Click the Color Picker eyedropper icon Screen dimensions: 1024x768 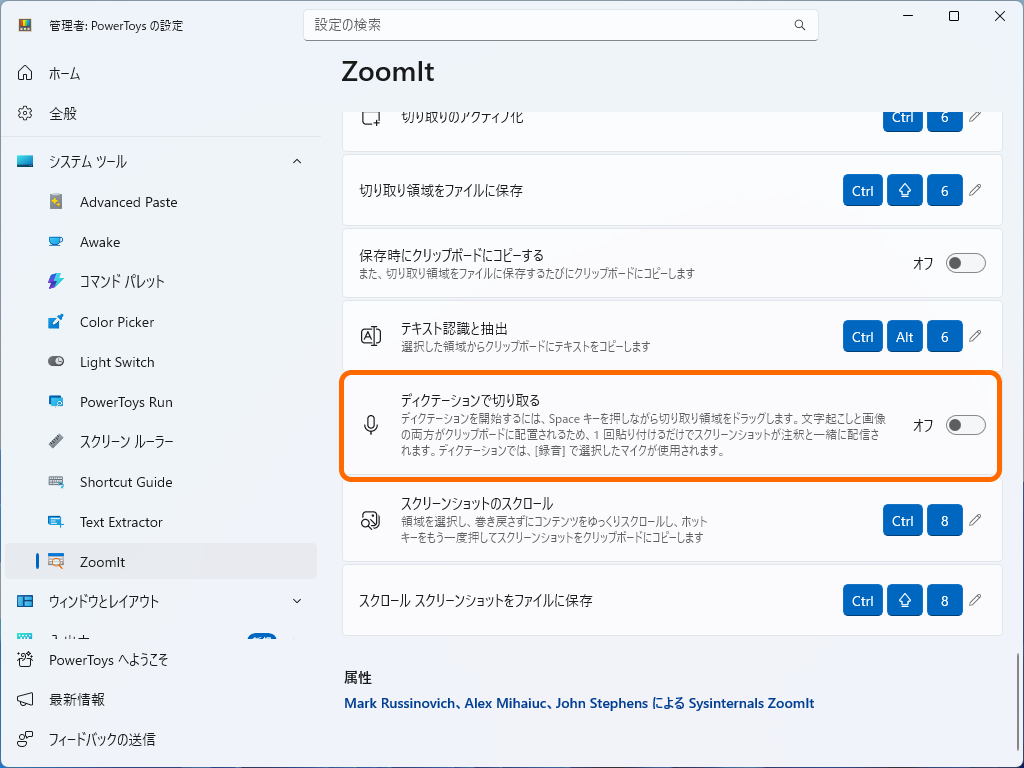[56, 321]
